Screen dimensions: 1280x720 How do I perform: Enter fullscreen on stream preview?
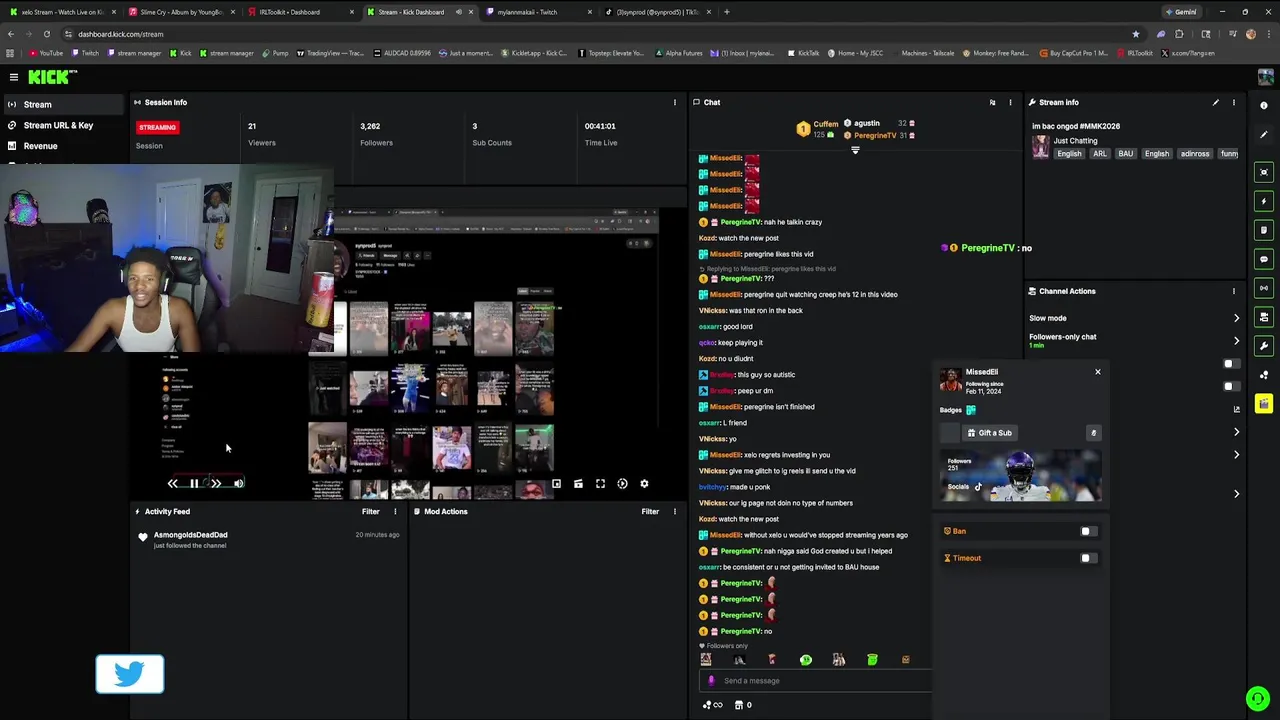coord(600,484)
